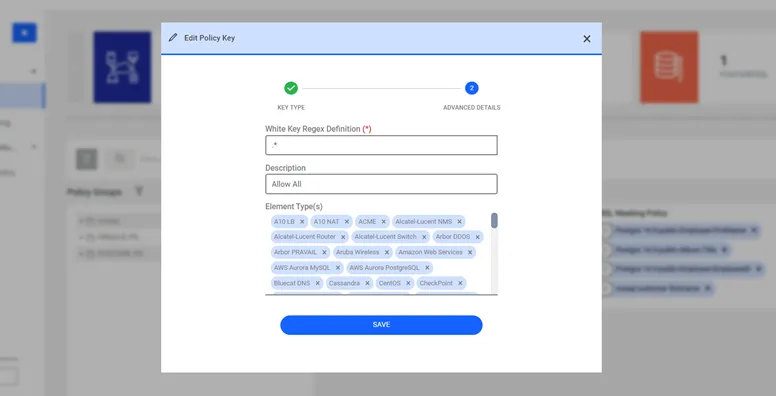The image size is (776, 396).
Task: Remove the Arbor DDOS element type
Action: coord(478,237)
